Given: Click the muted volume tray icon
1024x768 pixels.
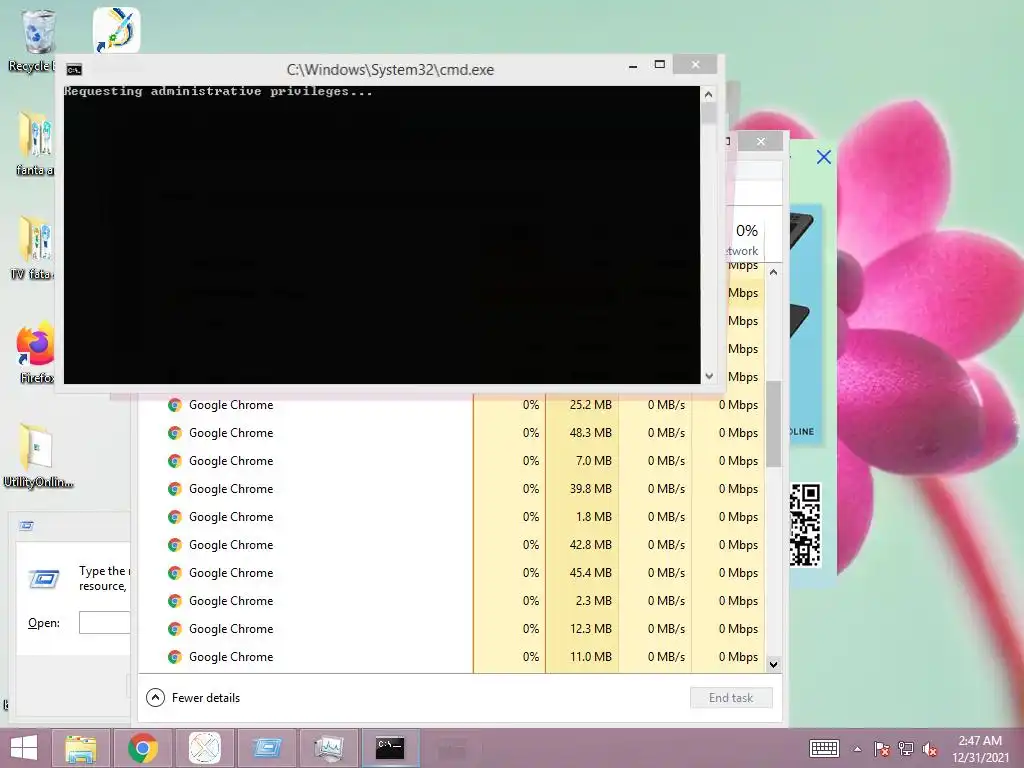Looking at the screenshot, I should point(929,748).
